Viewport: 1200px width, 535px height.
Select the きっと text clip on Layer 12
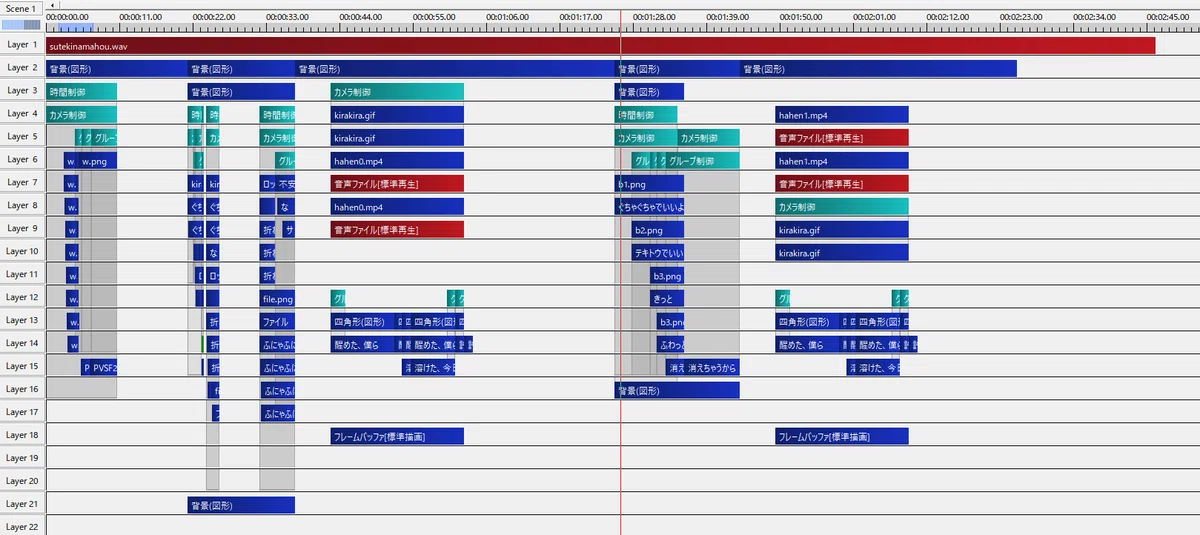pos(667,299)
